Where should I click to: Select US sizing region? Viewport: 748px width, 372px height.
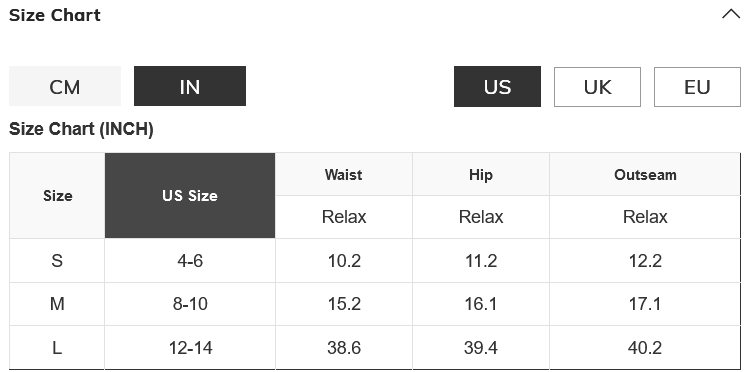tap(497, 87)
